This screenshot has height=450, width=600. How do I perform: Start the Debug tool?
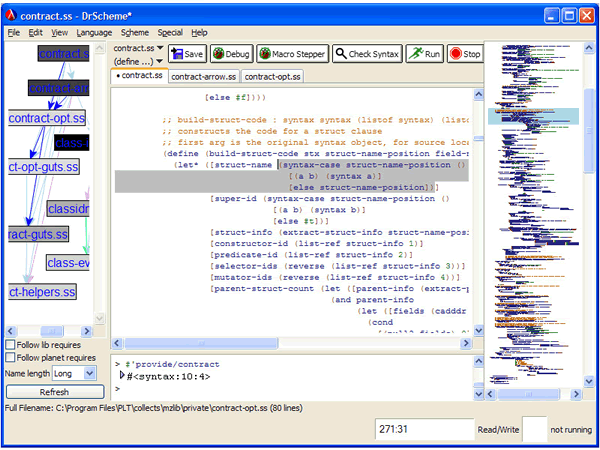[231, 54]
